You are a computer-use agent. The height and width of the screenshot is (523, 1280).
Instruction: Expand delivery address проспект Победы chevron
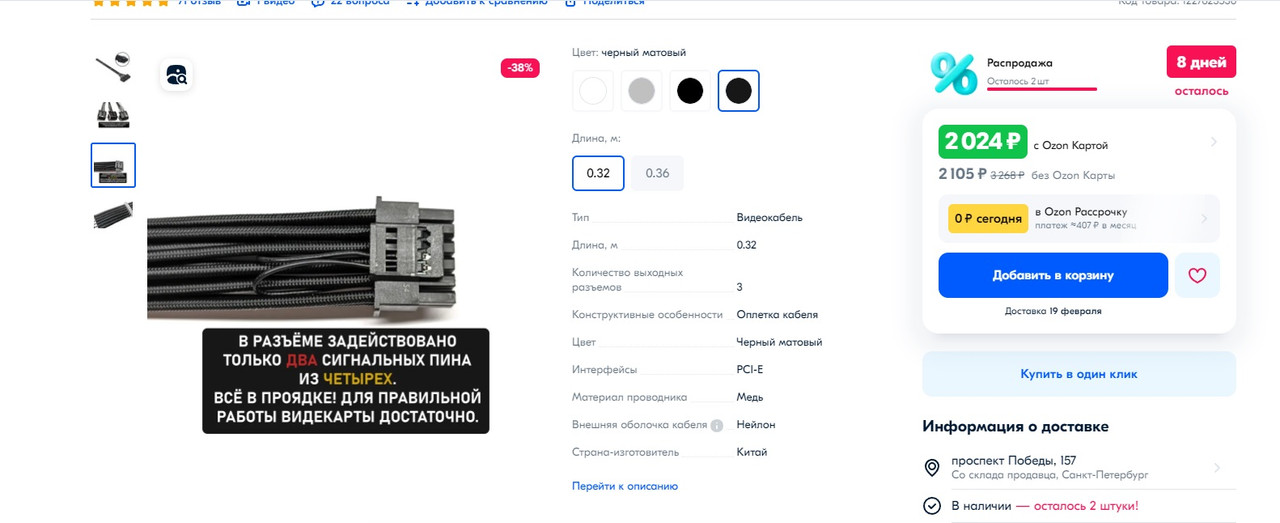tap(1217, 468)
